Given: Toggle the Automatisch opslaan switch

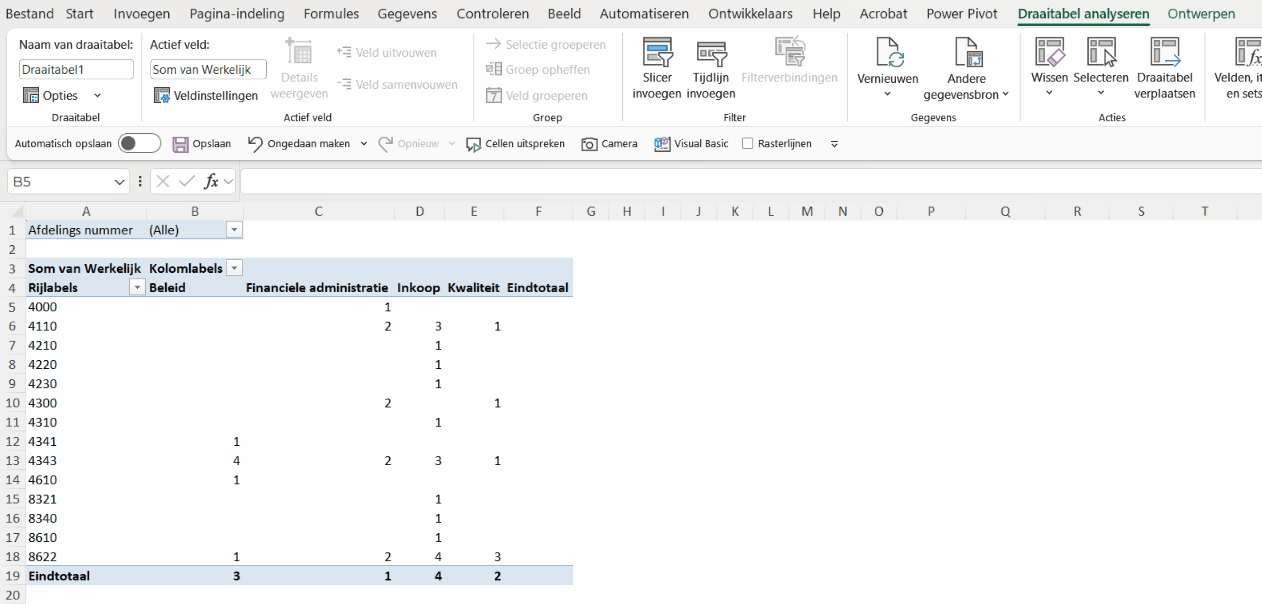Looking at the screenshot, I should click(x=139, y=144).
